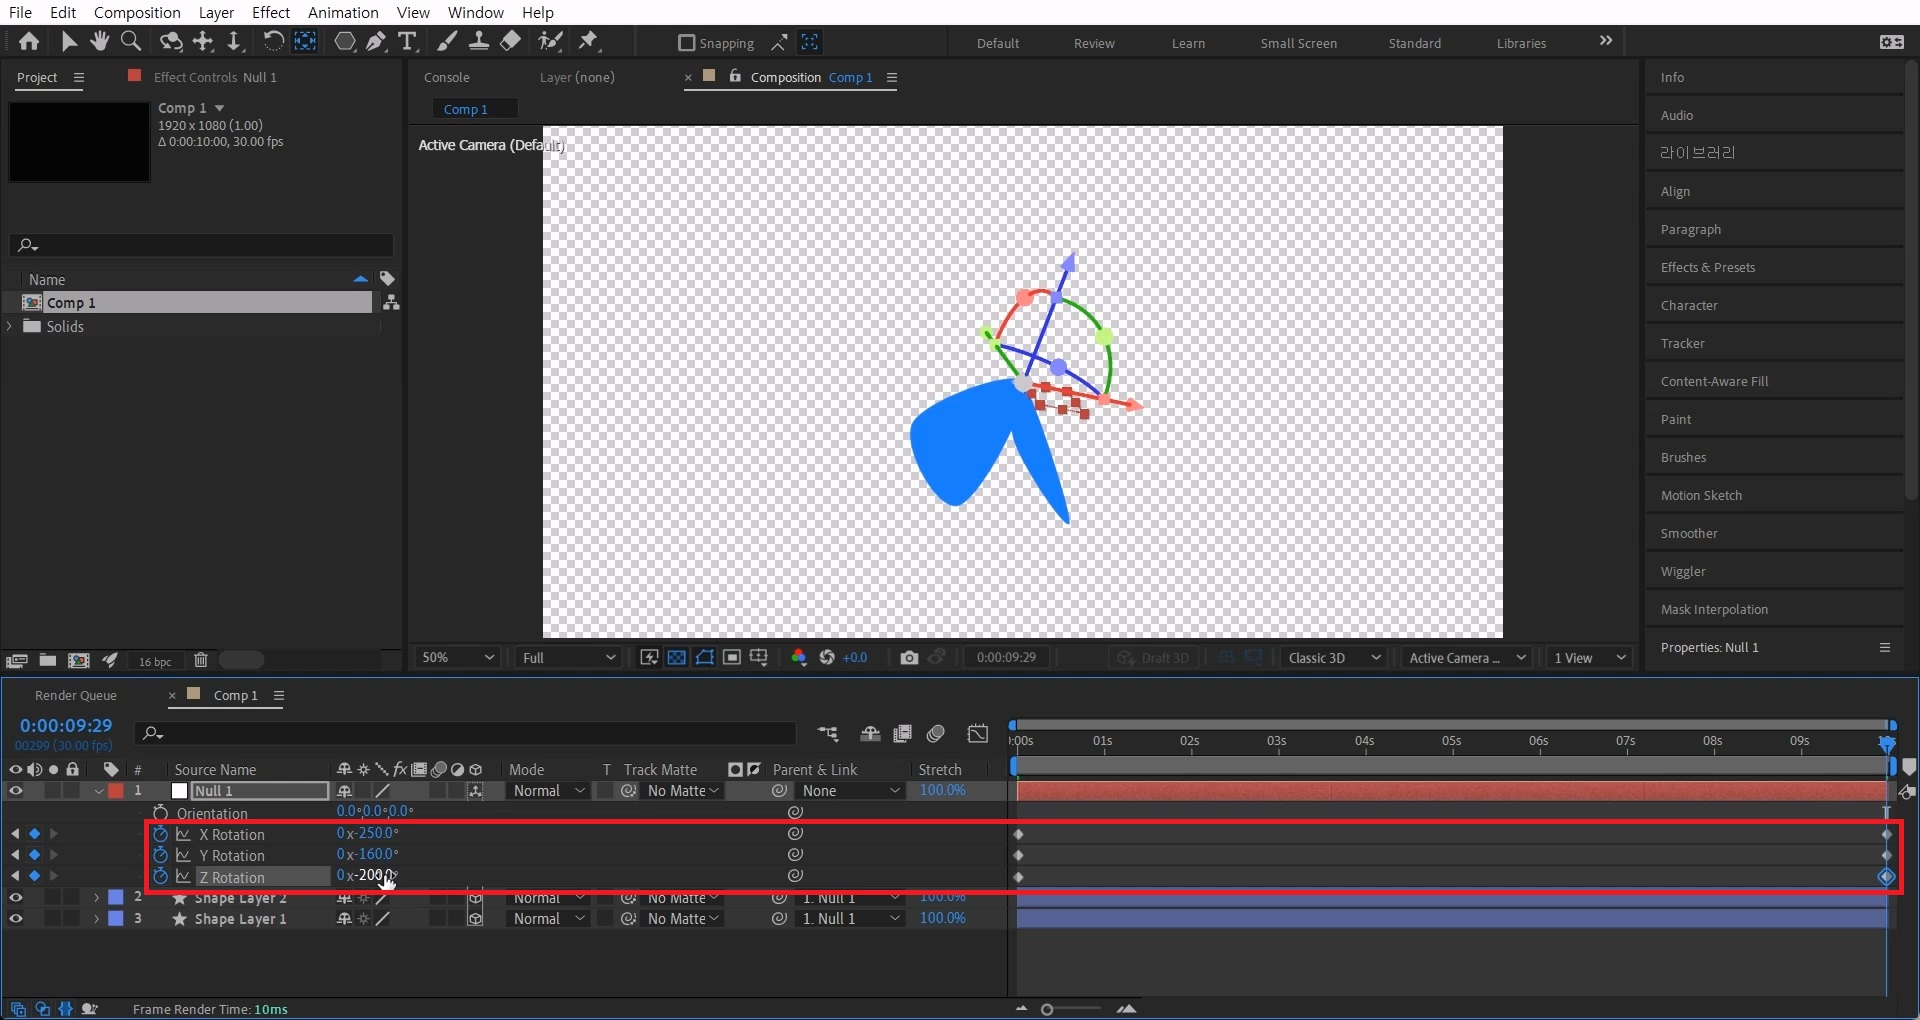1920x1020 pixels.
Task: Select the Selection arrow tool
Action: [68, 41]
